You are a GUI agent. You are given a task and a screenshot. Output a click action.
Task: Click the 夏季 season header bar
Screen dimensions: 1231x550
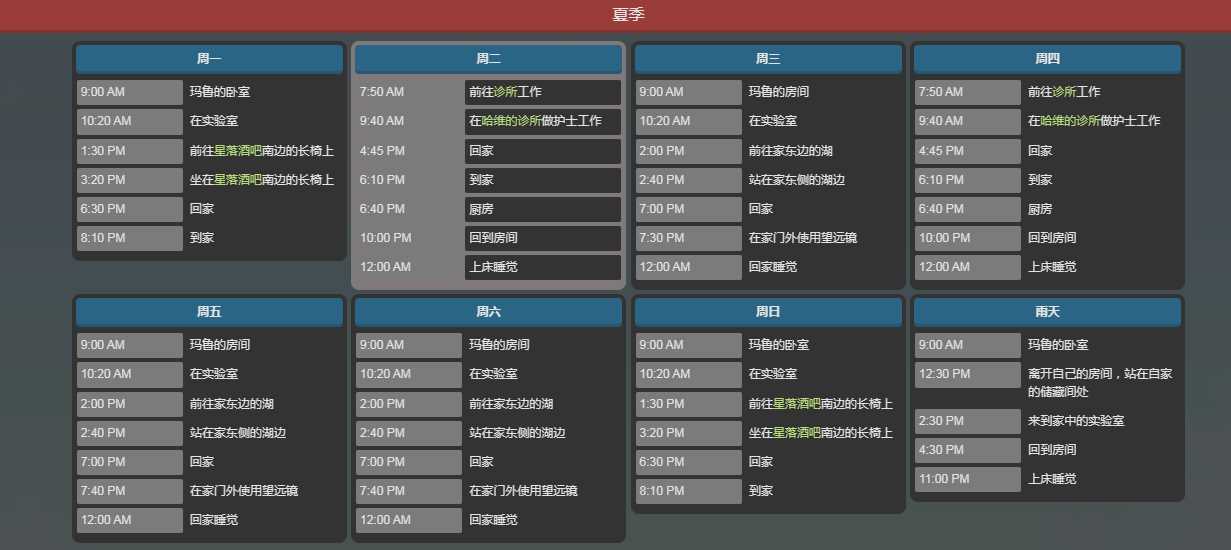tap(615, 15)
